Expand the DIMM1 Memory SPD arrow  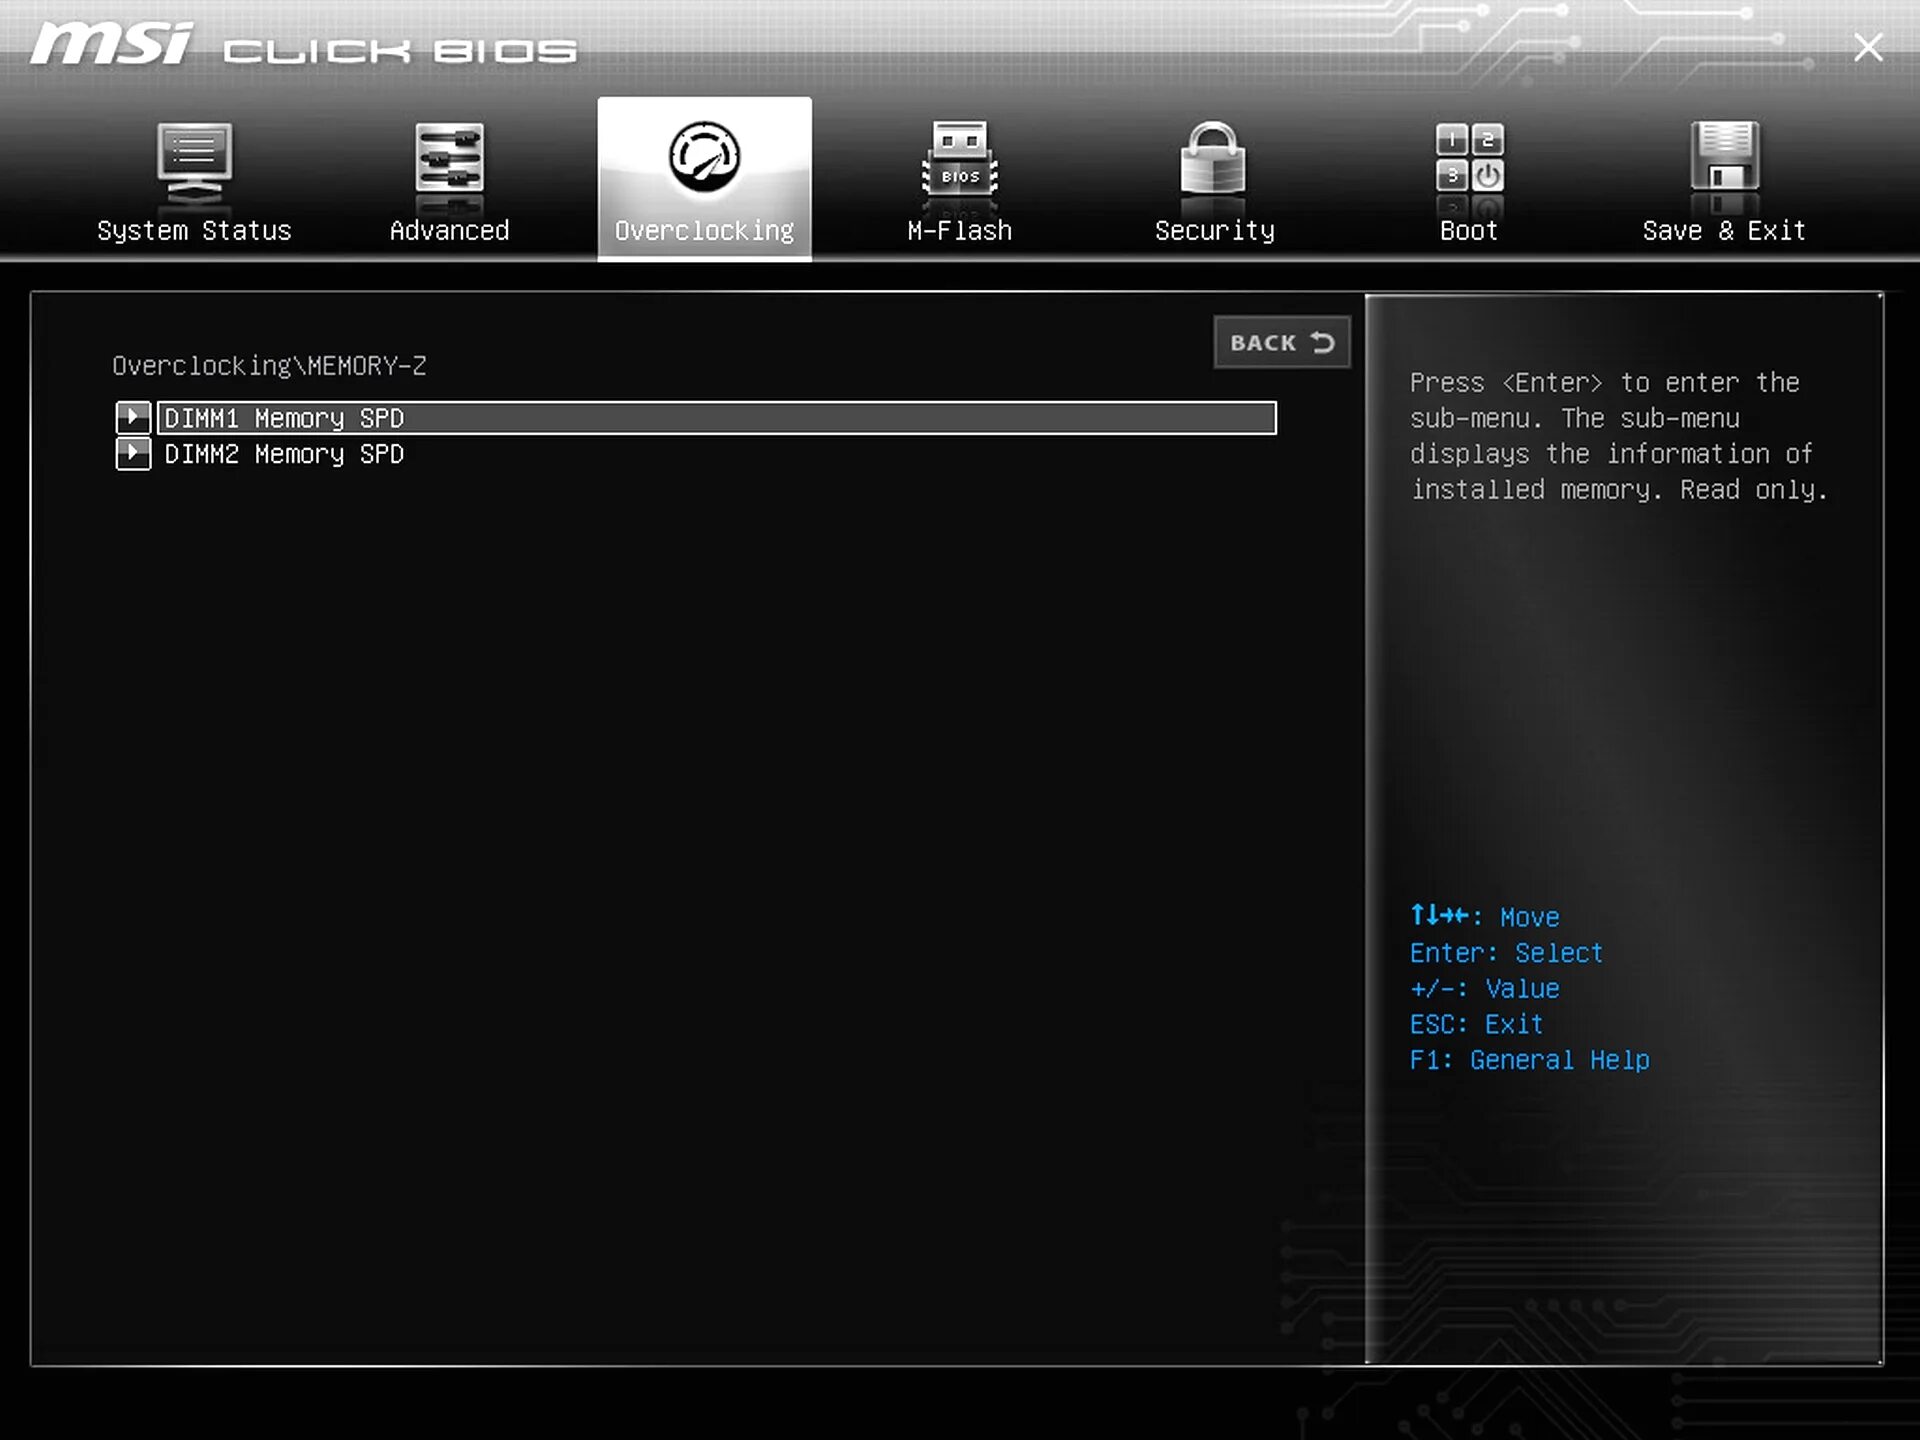(x=133, y=417)
